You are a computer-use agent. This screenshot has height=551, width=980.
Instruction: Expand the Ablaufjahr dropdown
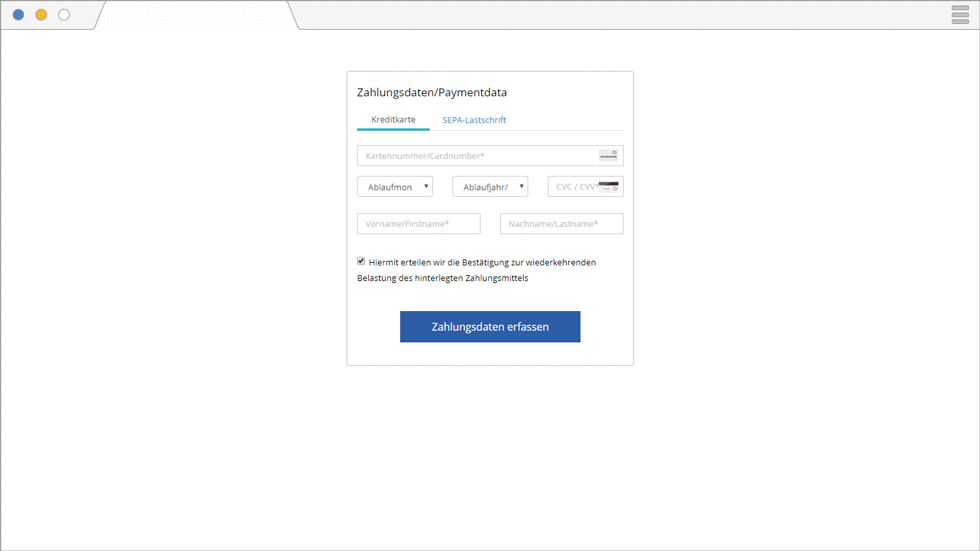(490, 187)
